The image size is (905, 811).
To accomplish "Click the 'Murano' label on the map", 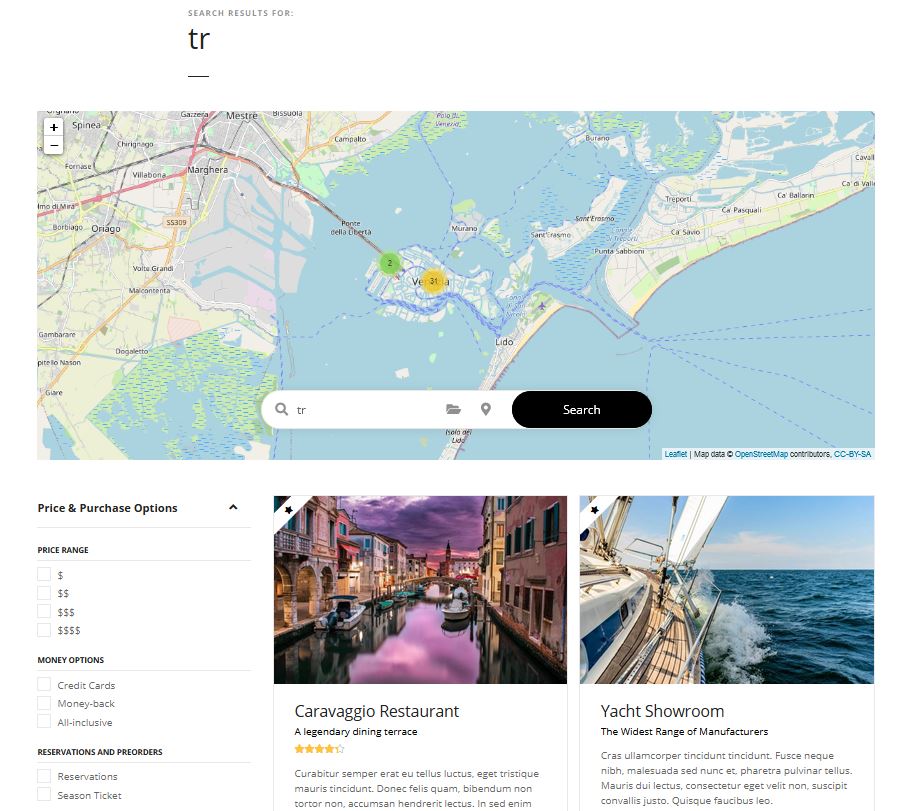I will (464, 229).
